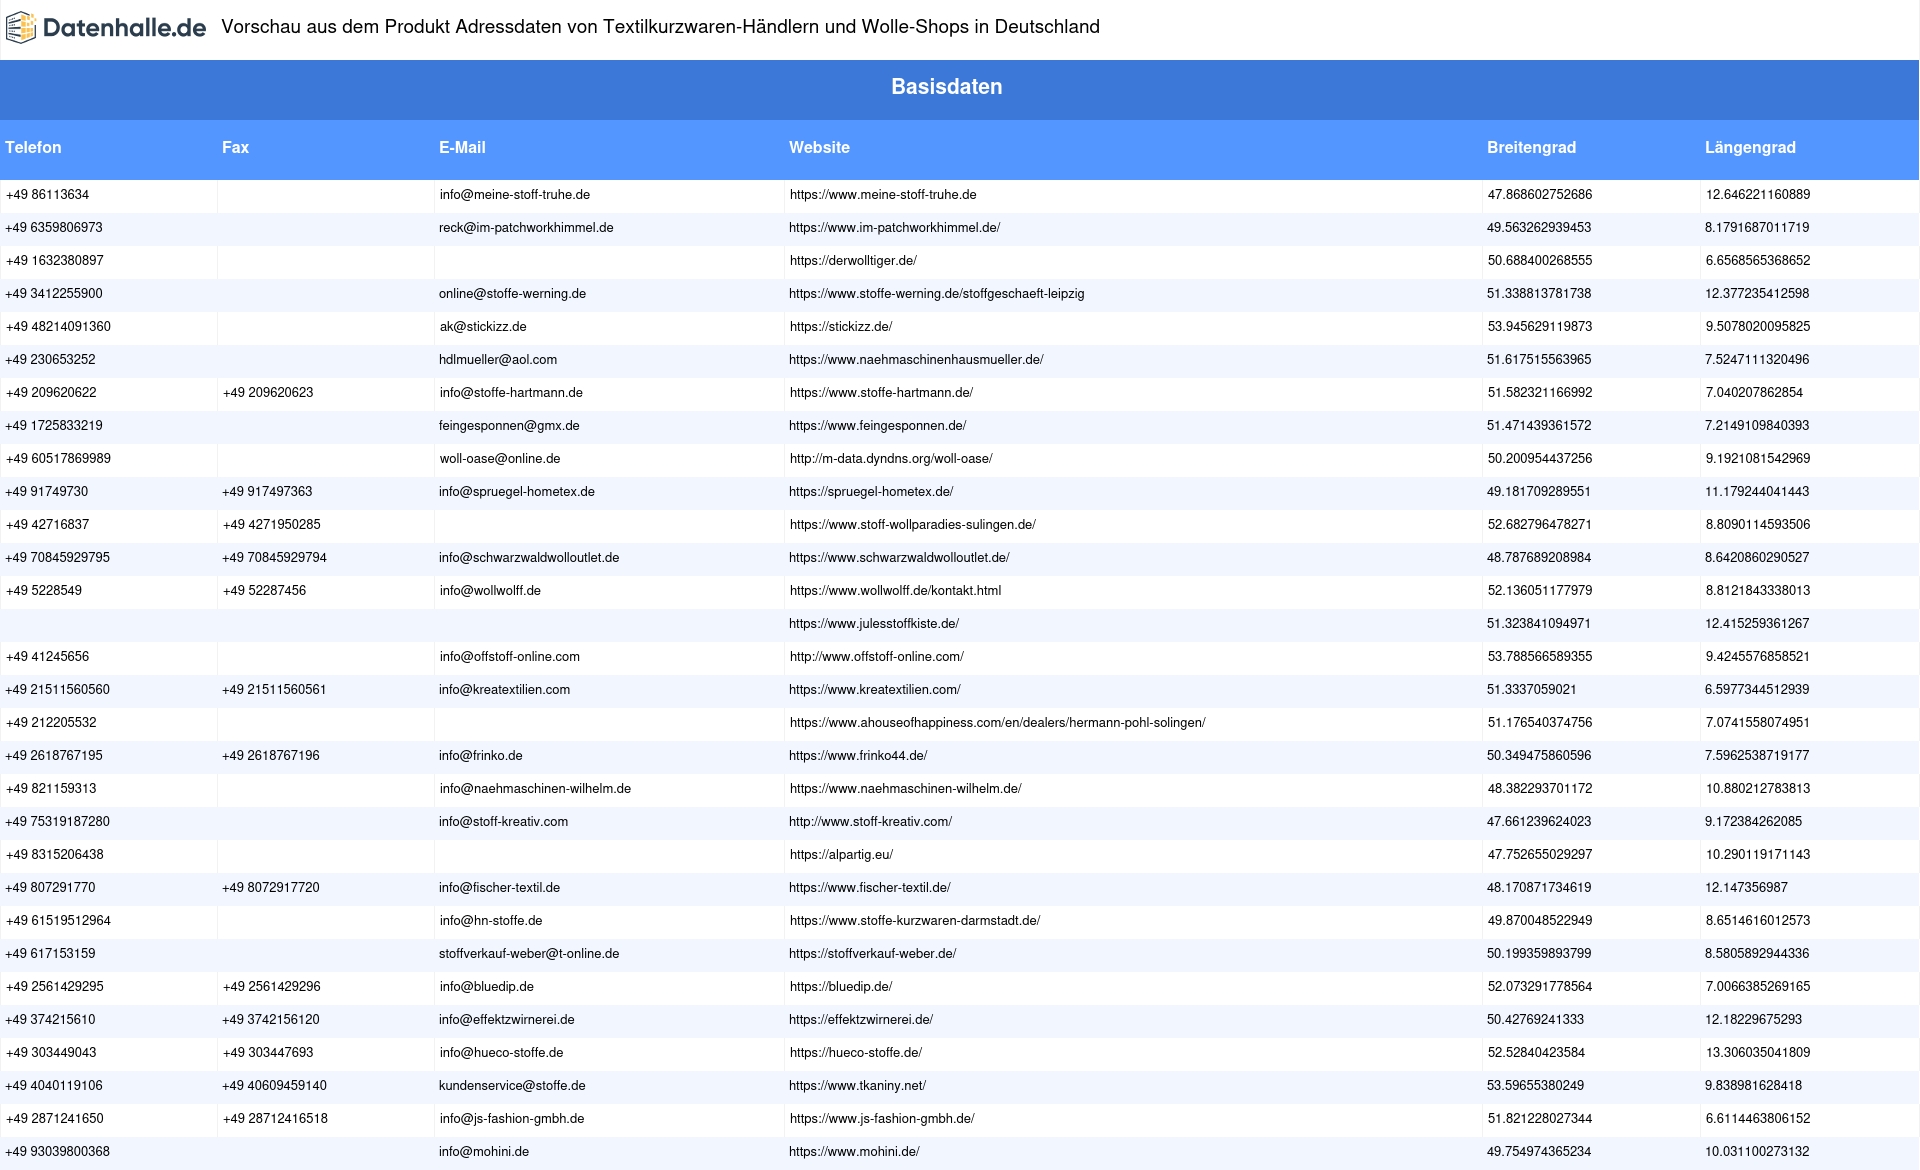Open the www.kreatextilien.com website link
Screen dimensions: 1920x1170
[x=875, y=690]
